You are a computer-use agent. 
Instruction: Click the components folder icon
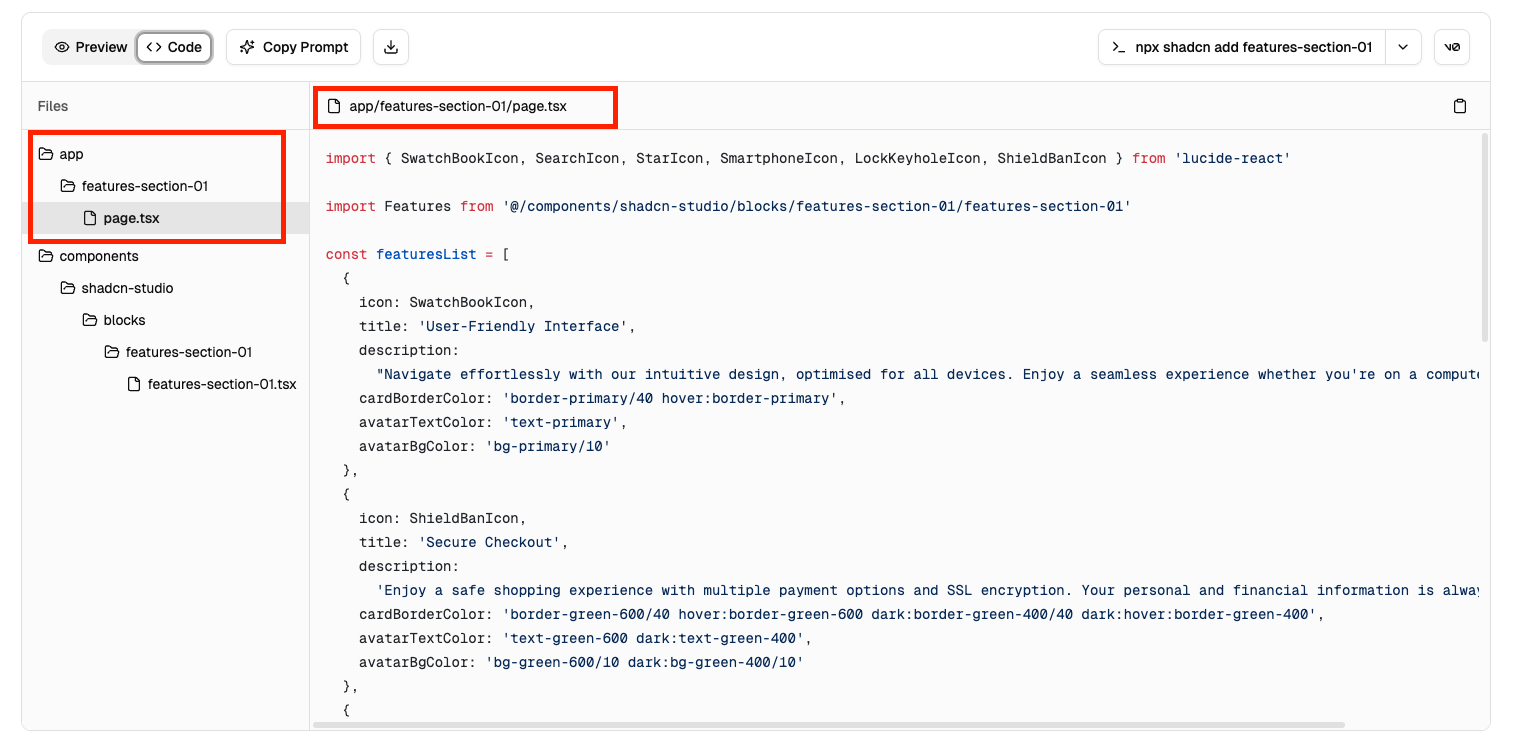(x=45, y=256)
